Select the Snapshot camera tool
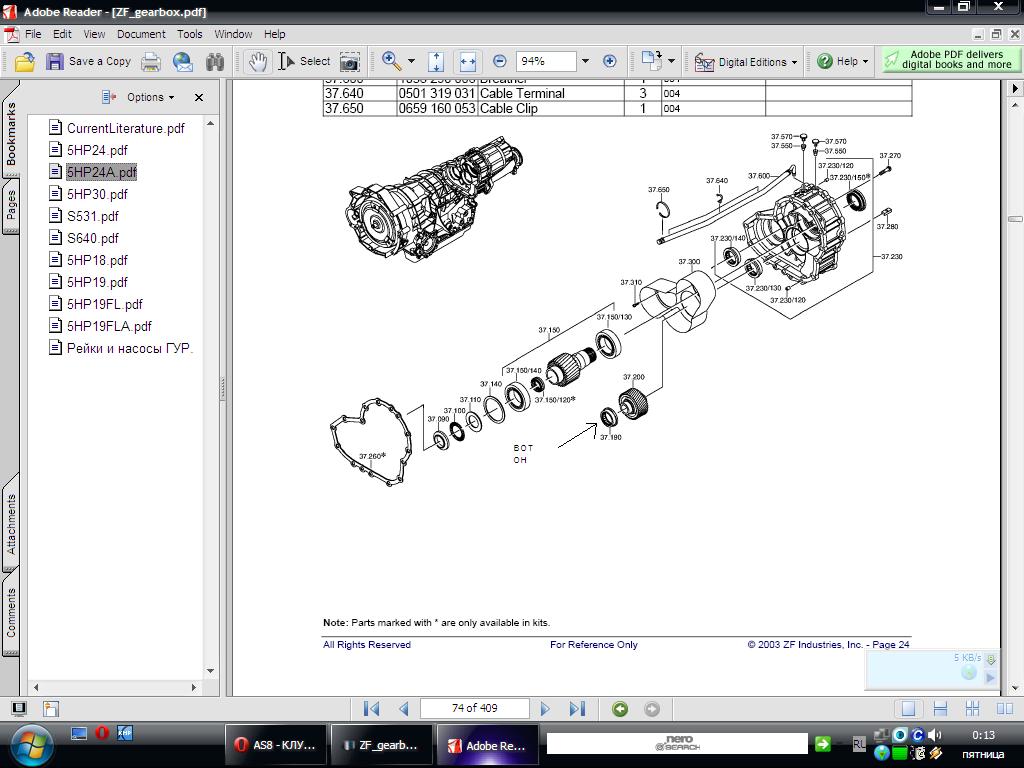Screen dimensions: 1024x768 click(x=349, y=61)
